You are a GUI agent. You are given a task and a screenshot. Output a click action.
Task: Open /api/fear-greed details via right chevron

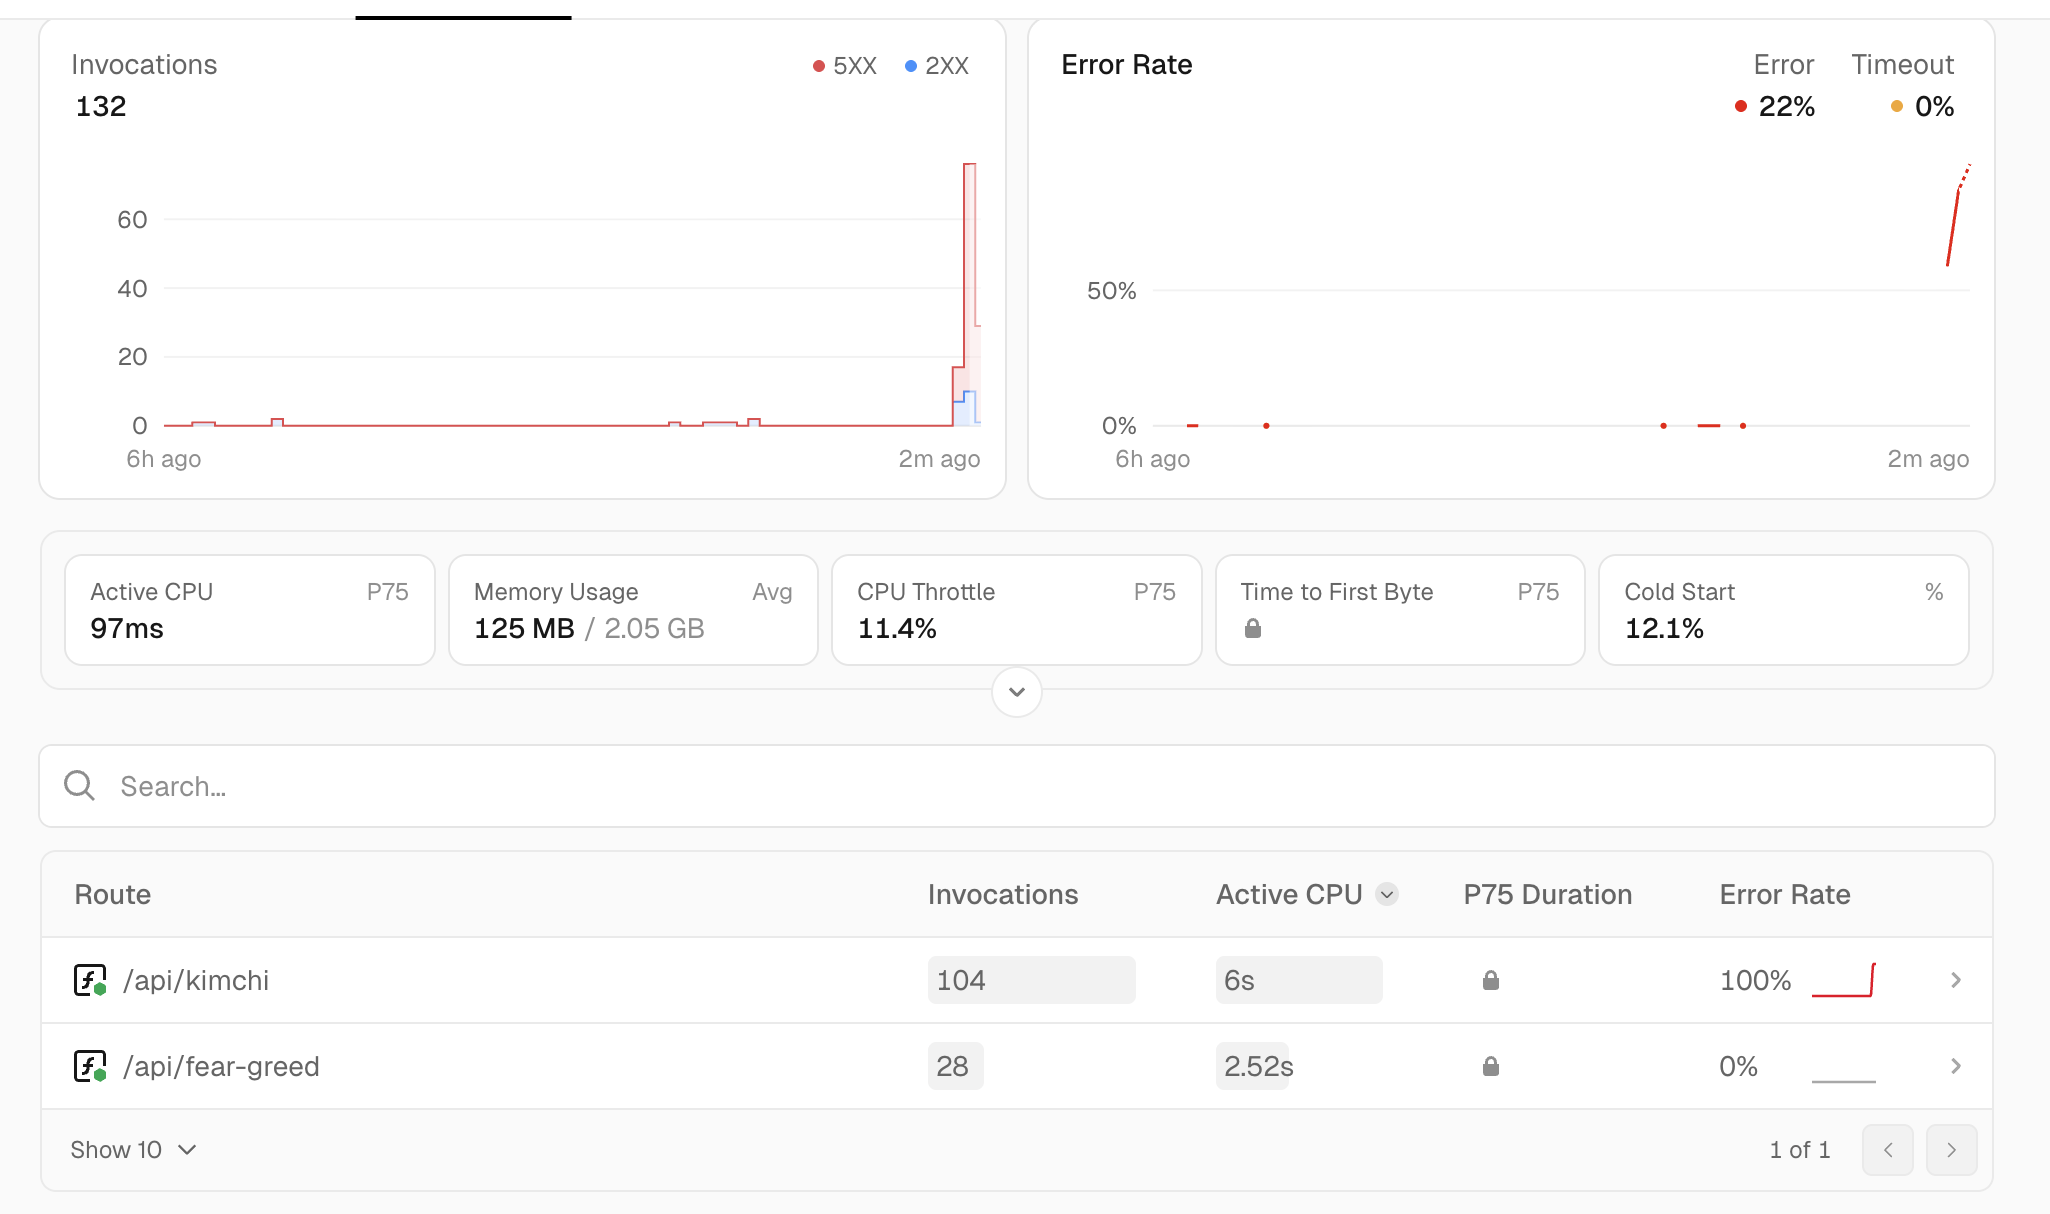(x=1955, y=1066)
